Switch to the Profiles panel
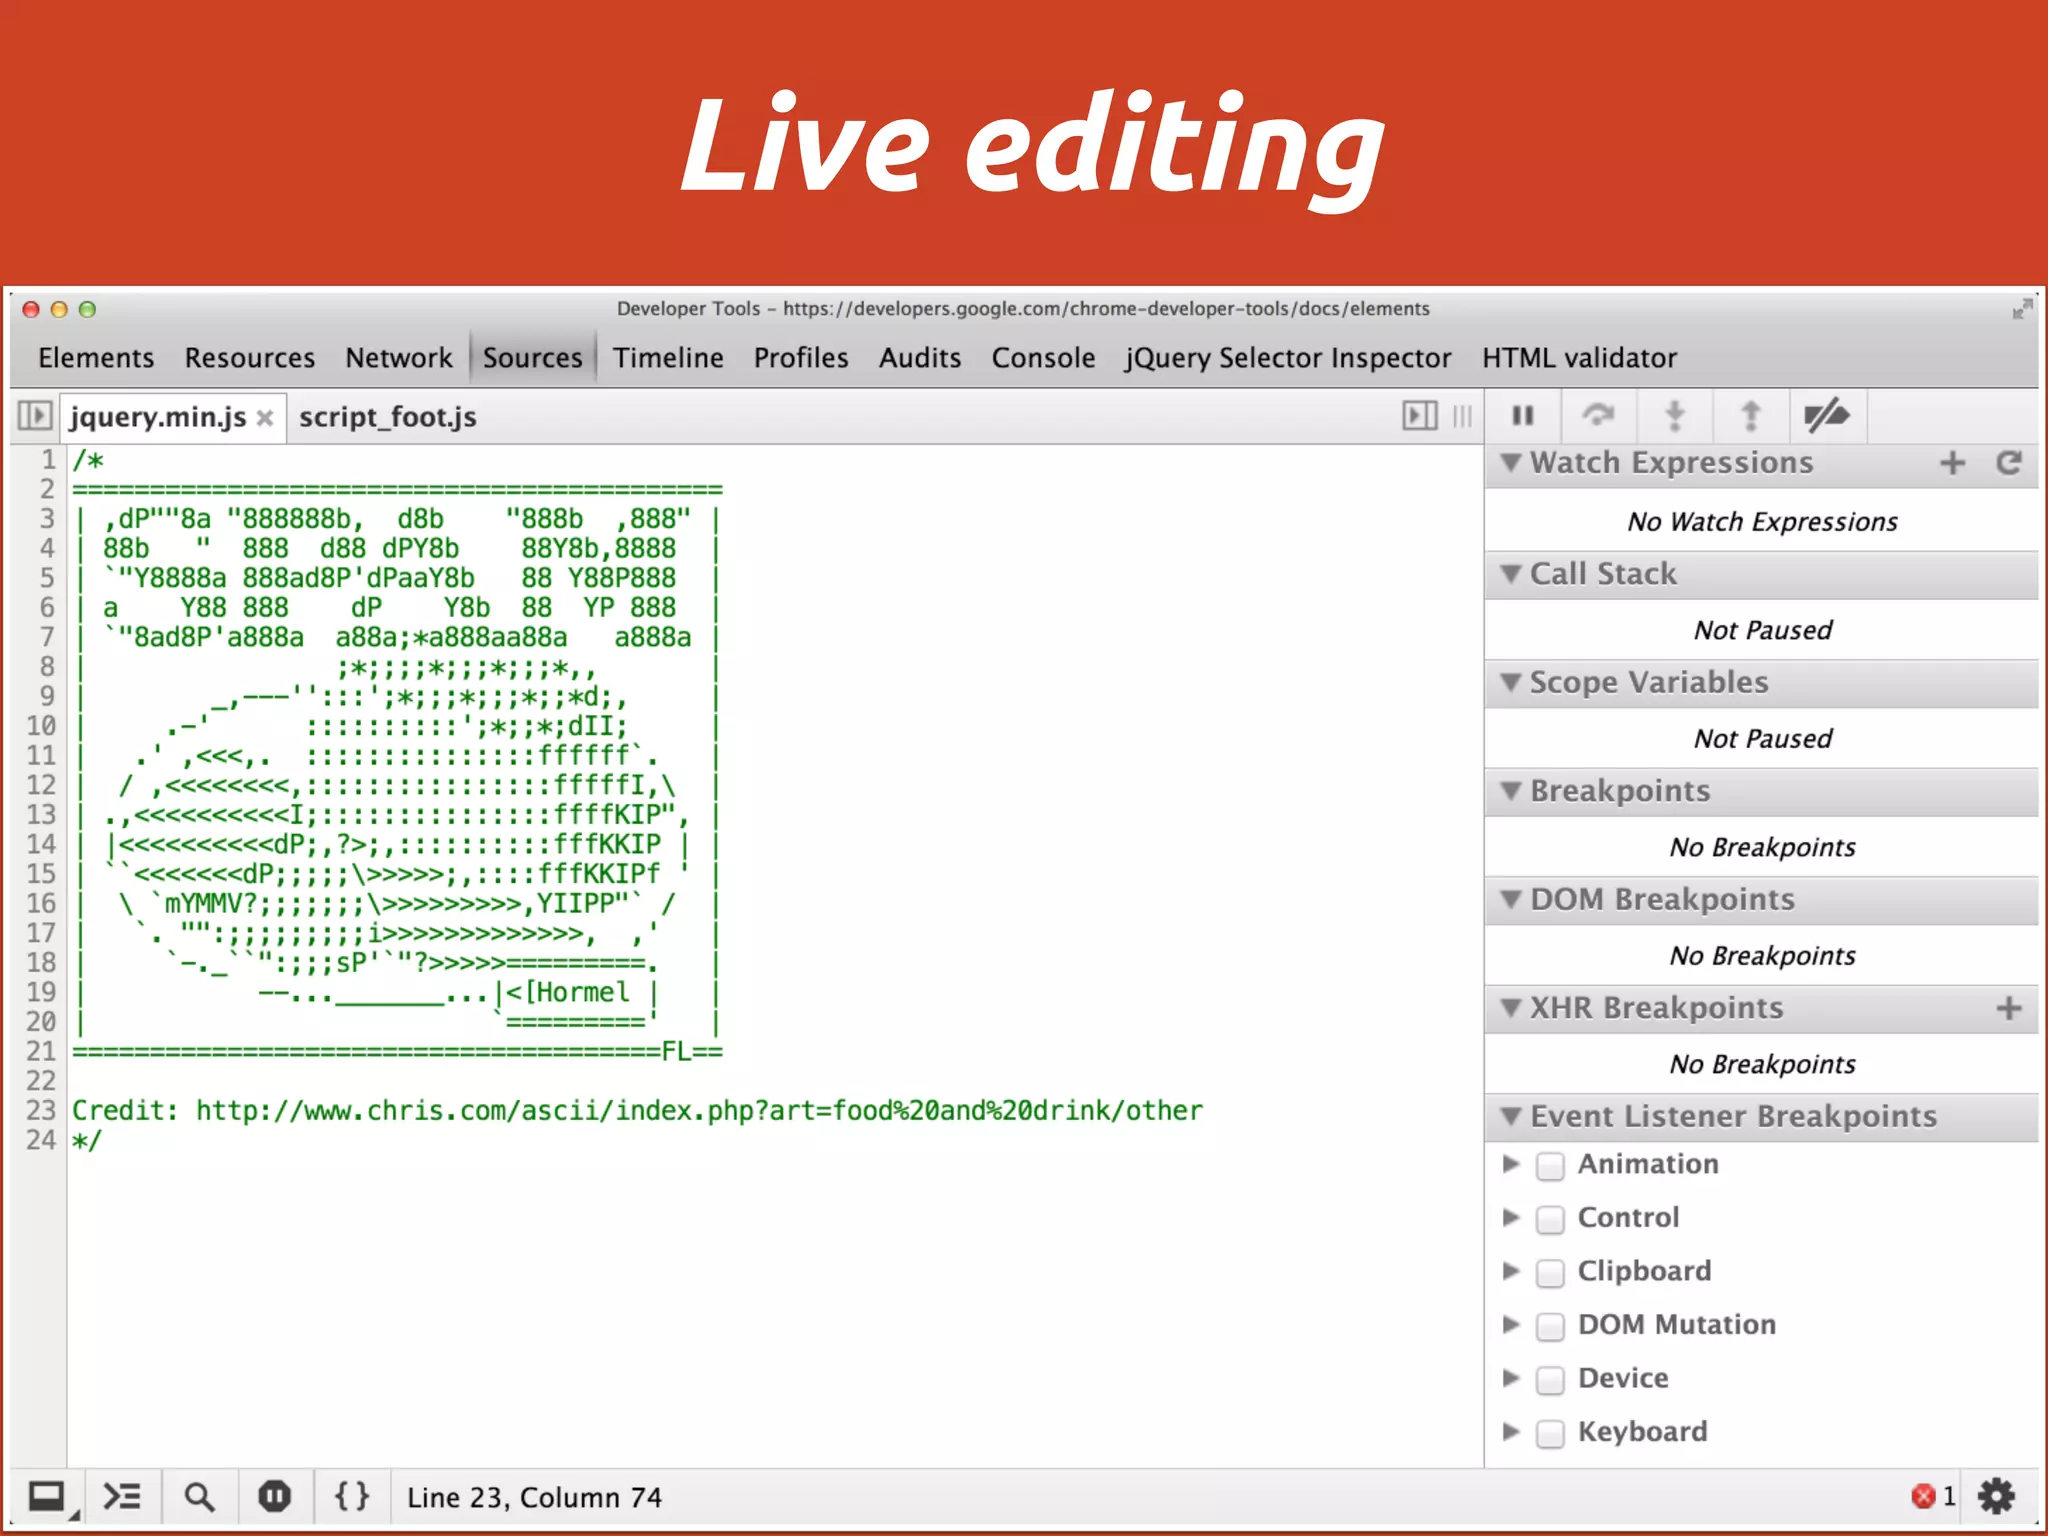 pyautogui.click(x=801, y=358)
